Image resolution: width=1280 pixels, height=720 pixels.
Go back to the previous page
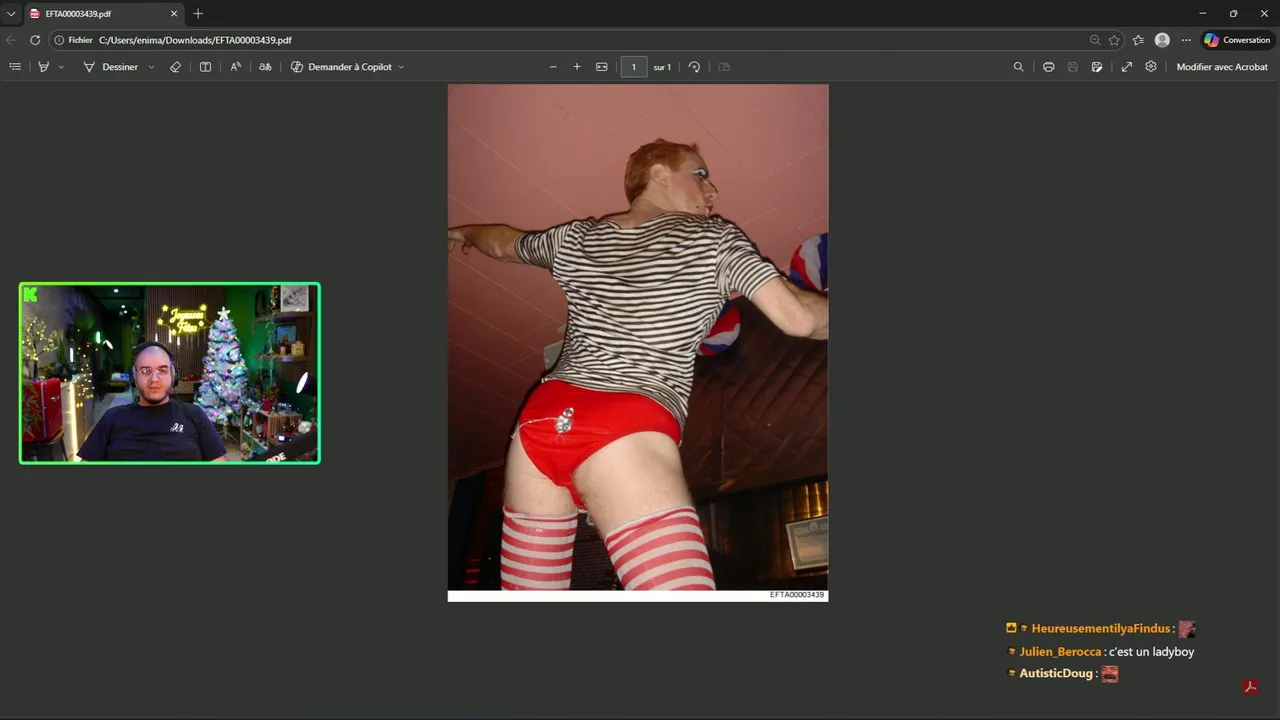point(11,40)
